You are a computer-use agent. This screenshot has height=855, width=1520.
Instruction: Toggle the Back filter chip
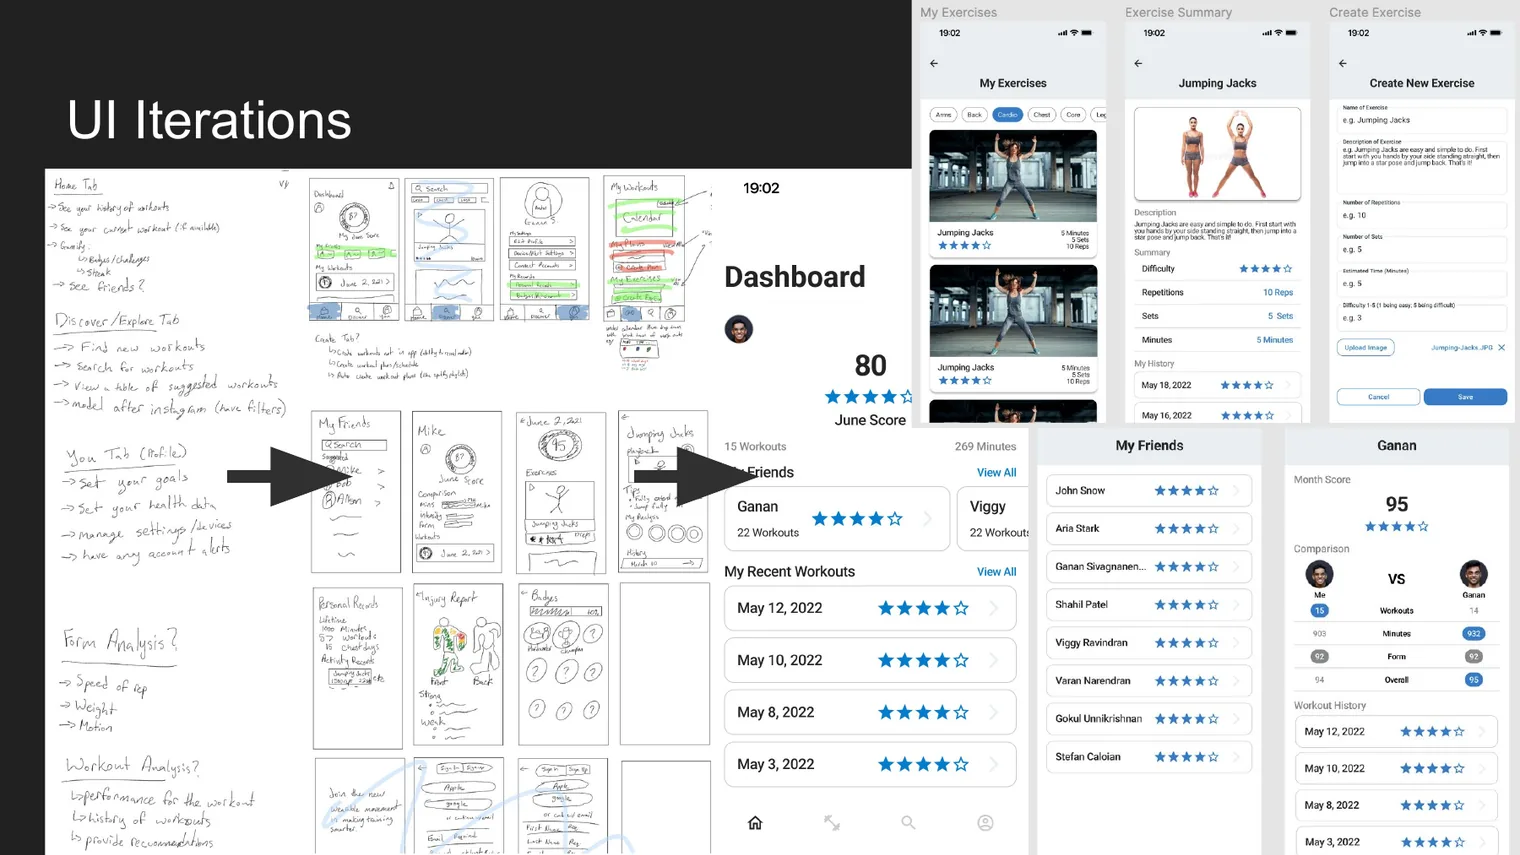click(x=974, y=115)
